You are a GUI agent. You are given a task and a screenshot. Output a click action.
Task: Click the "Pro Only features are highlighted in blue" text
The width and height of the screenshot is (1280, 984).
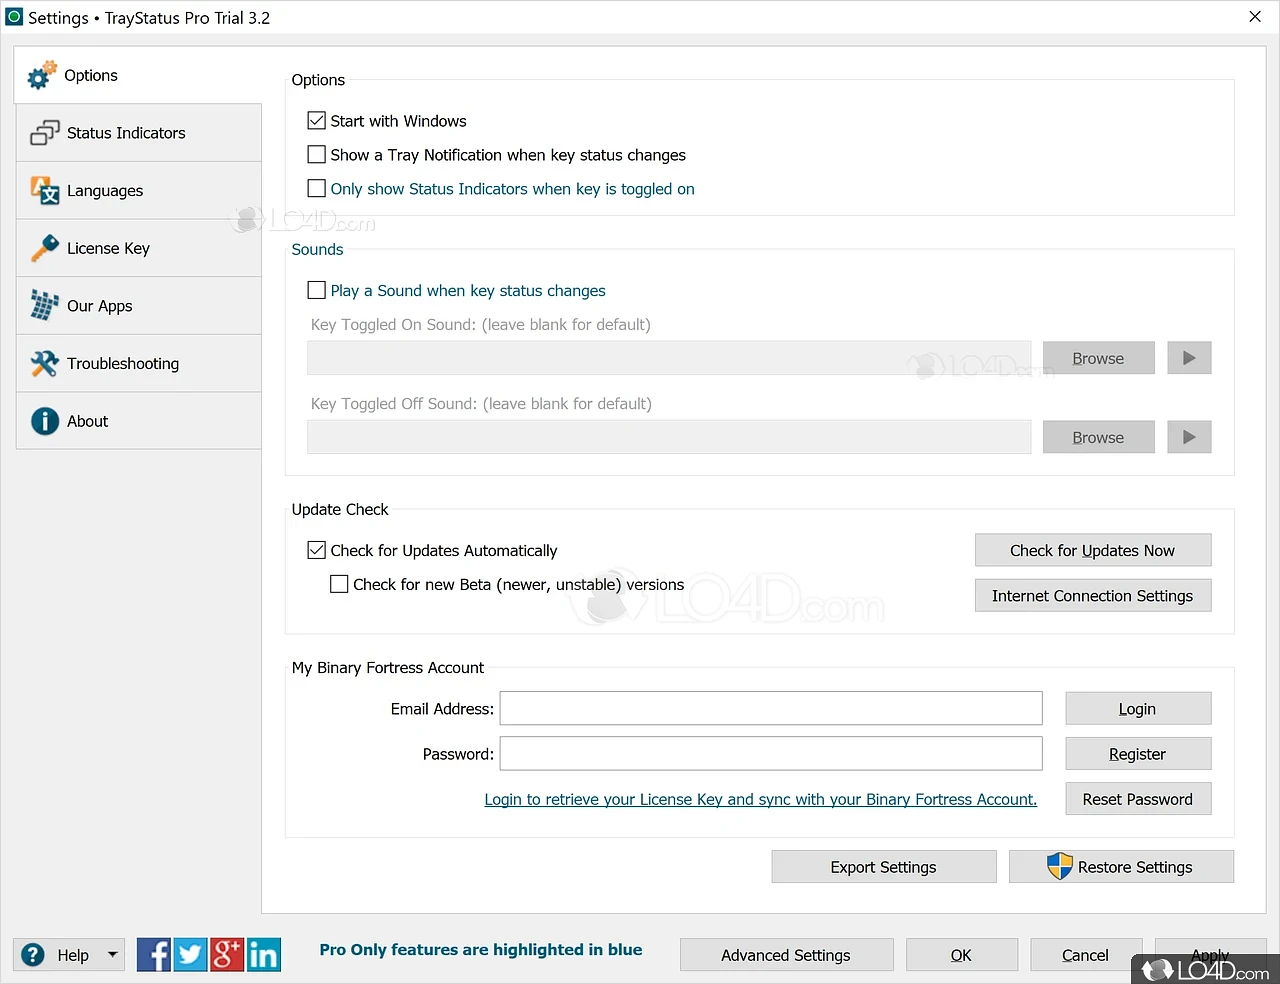[481, 950]
